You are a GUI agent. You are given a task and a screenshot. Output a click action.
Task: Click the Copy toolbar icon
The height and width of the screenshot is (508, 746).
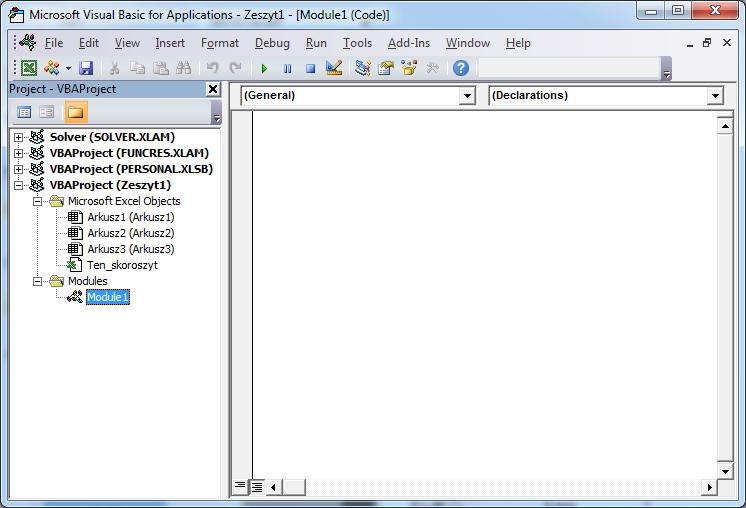137,68
